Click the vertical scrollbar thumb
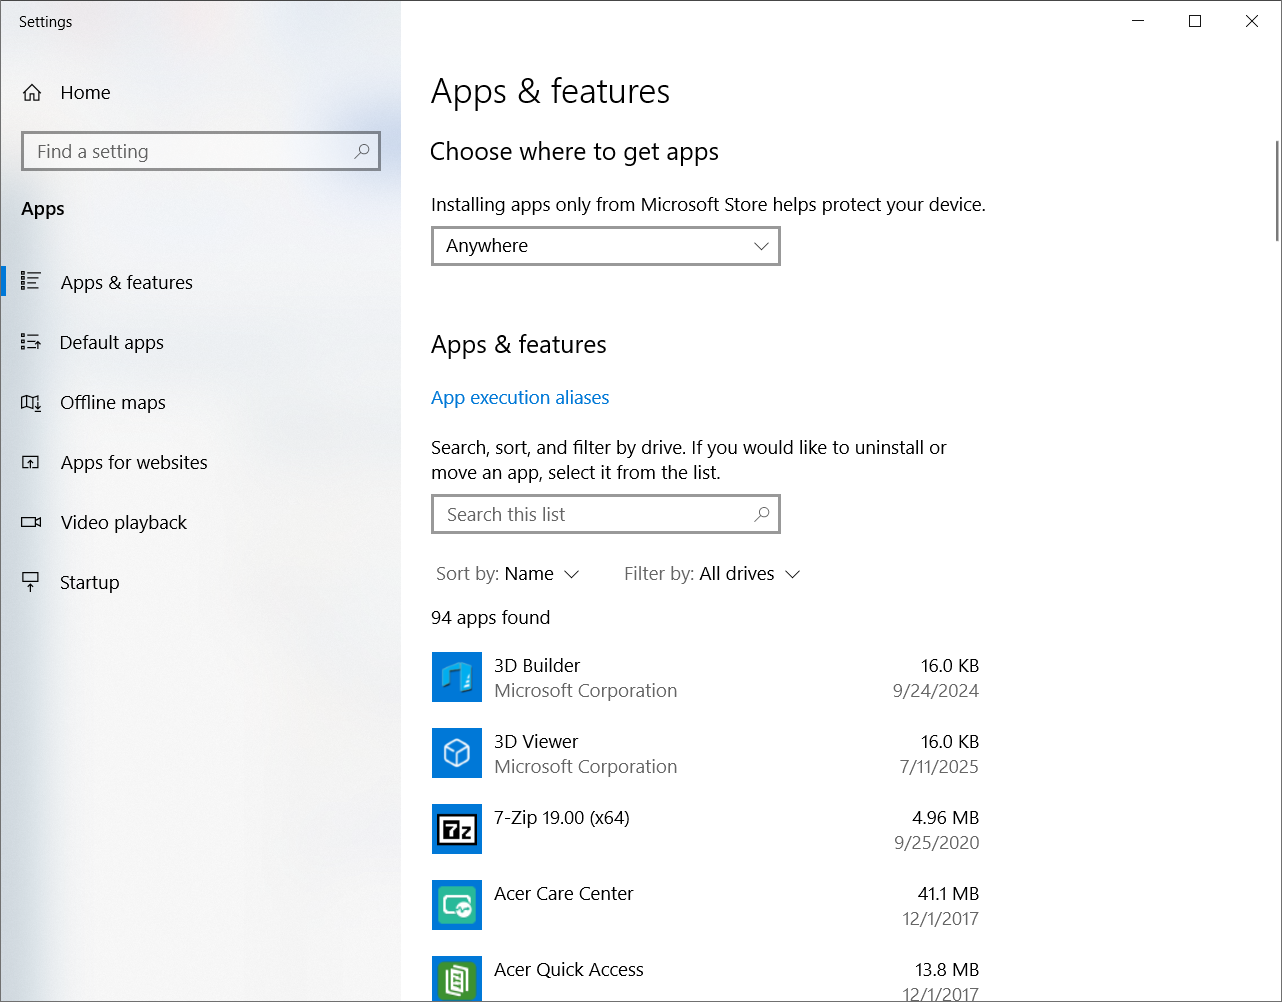This screenshot has height=1002, width=1282. coord(1277,191)
